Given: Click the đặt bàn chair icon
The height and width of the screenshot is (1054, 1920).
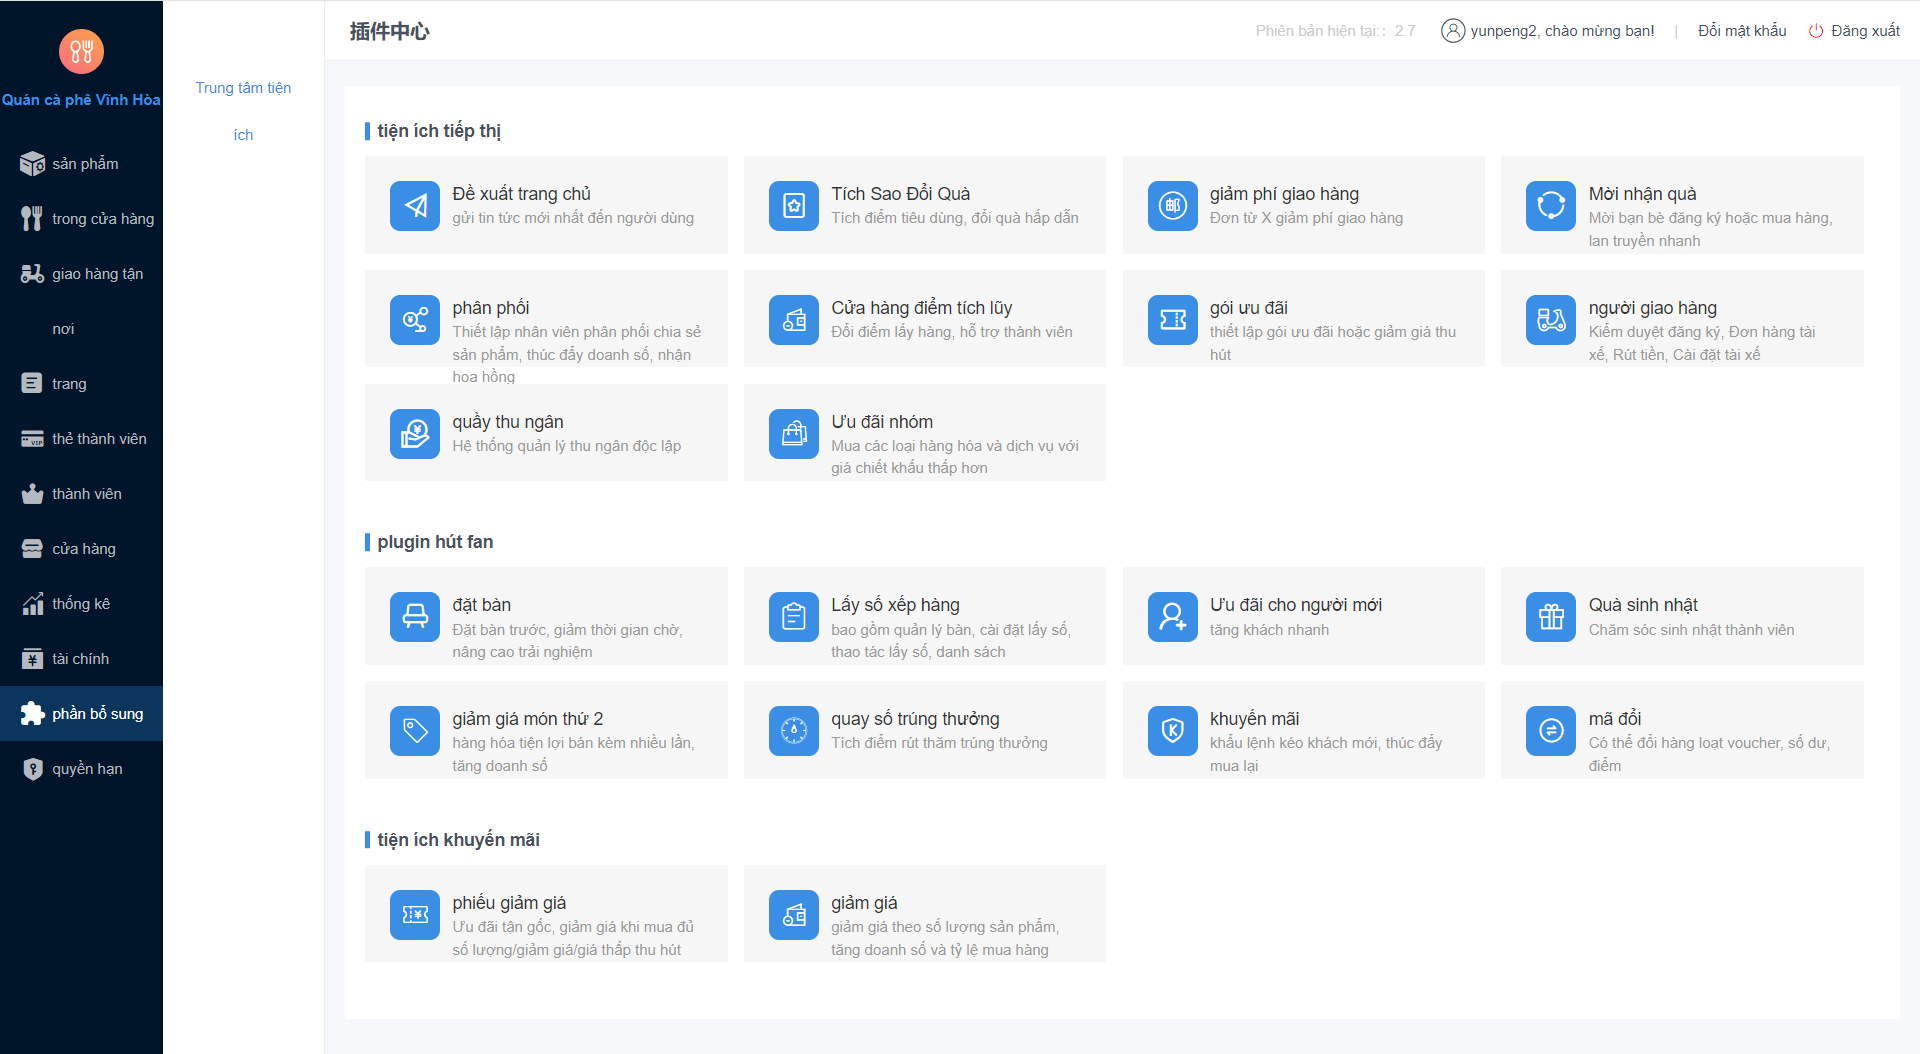Looking at the screenshot, I should pos(414,617).
